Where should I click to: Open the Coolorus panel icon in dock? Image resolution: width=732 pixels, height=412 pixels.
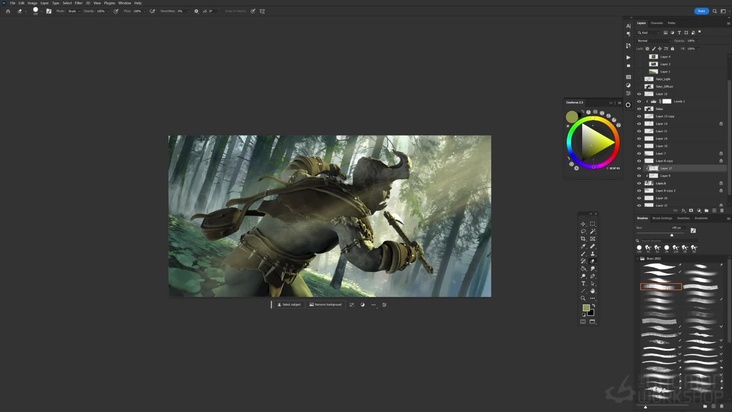[628, 105]
